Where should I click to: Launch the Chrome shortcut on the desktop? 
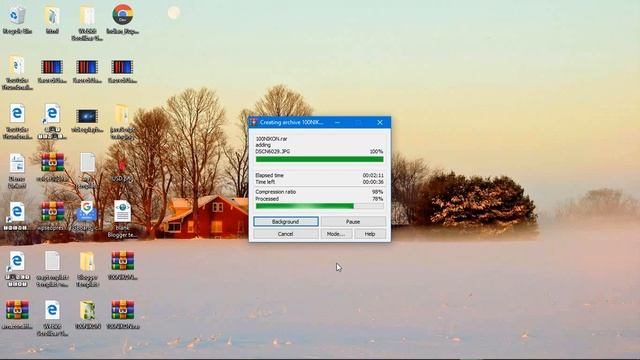[122, 19]
